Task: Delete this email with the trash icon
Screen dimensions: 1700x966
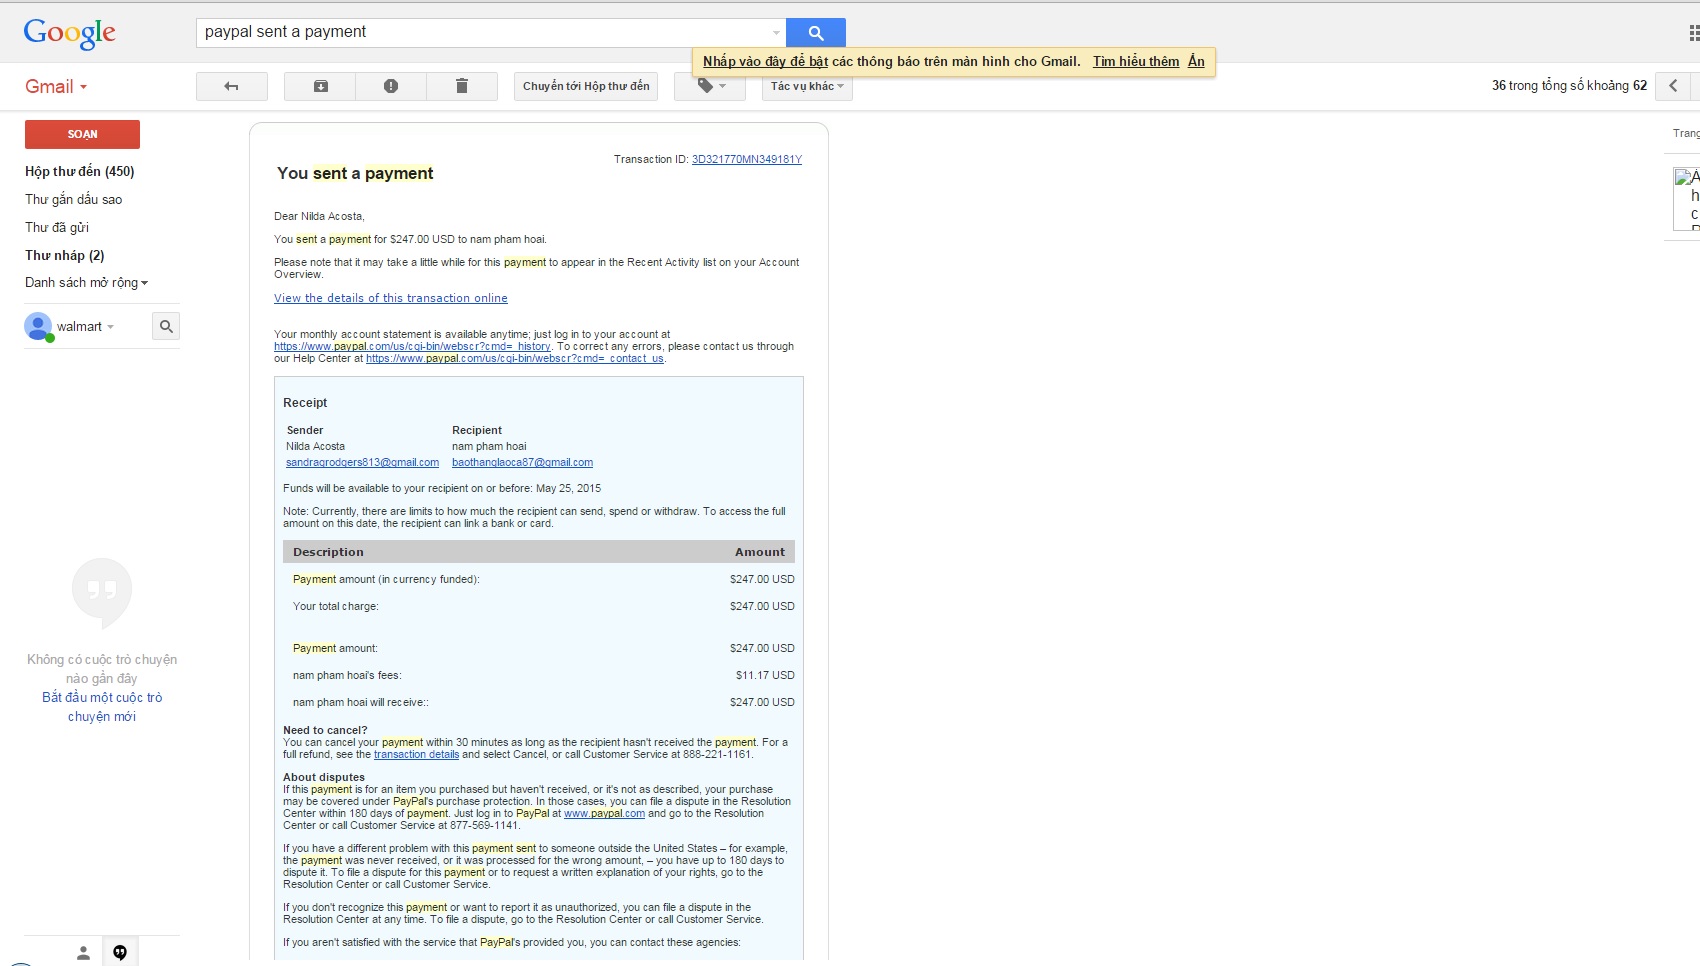Action: [x=462, y=87]
